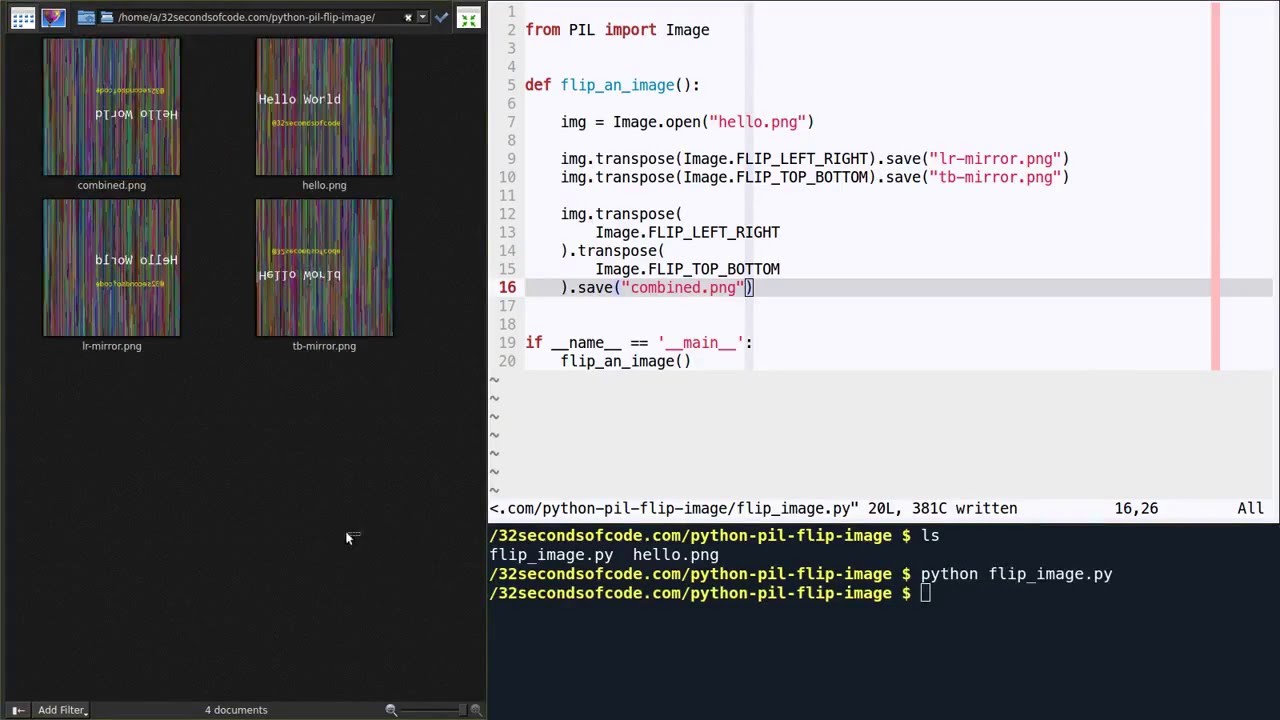The height and width of the screenshot is (720, 1280).
Task: Click the tb-mirror.png file name label
Action: tap(324, 346)
